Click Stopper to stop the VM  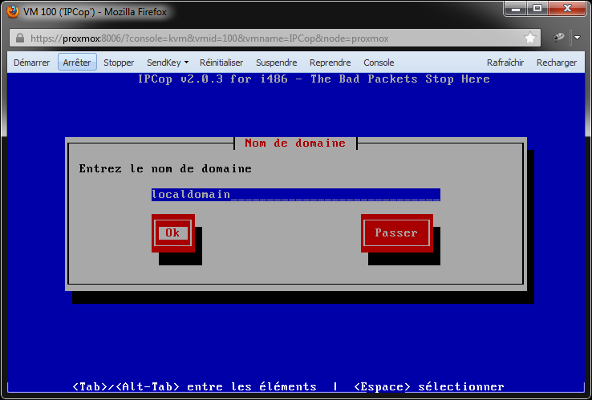pyautogui.click(x=119, y=63)
